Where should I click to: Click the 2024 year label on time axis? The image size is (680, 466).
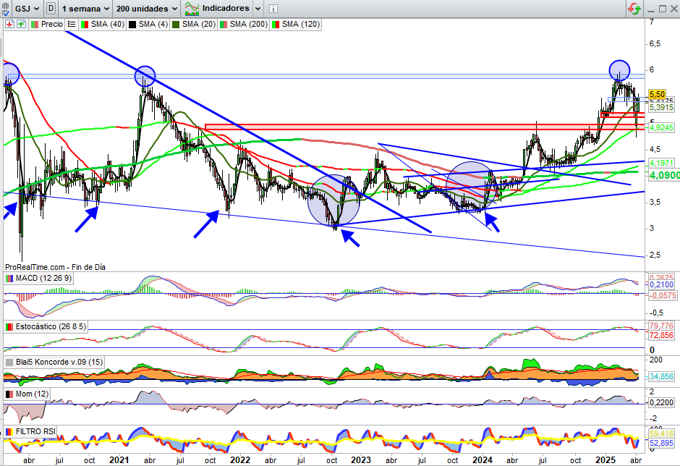click(482, 460)
